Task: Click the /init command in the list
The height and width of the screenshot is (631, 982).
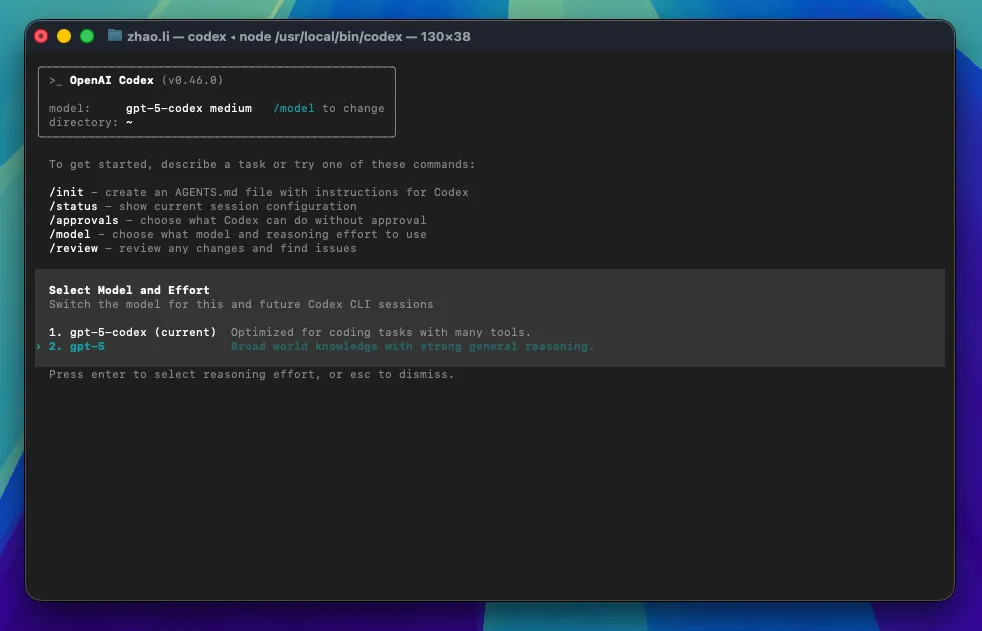Action: (66, 192)
